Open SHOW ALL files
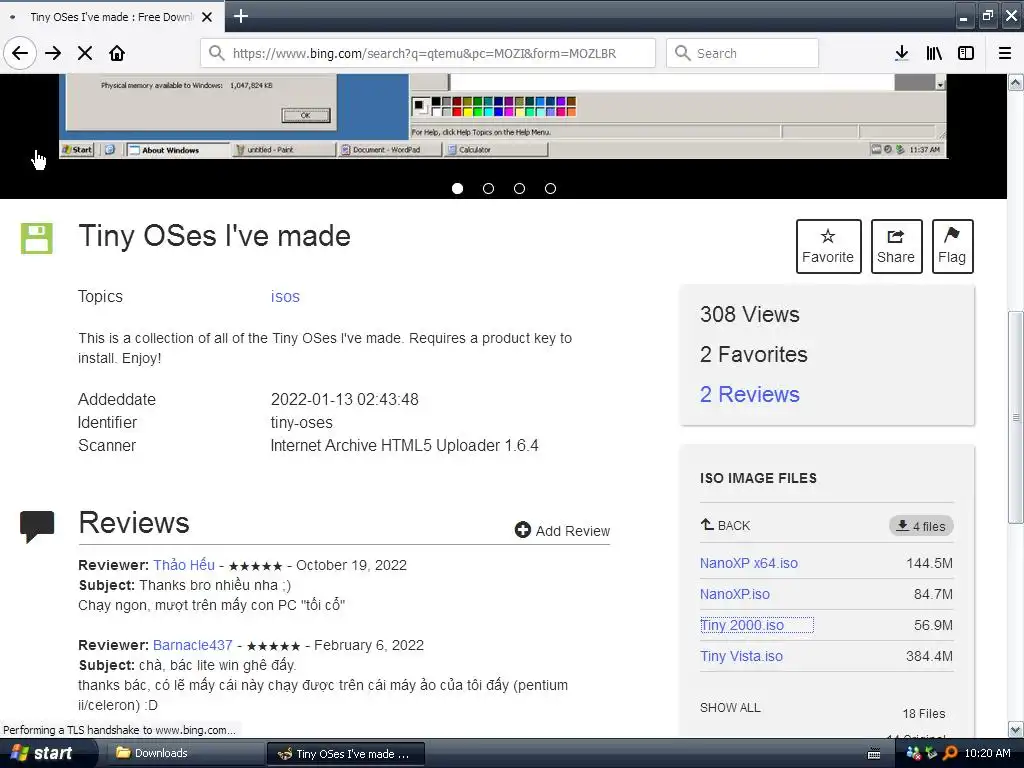 point(730,707)
